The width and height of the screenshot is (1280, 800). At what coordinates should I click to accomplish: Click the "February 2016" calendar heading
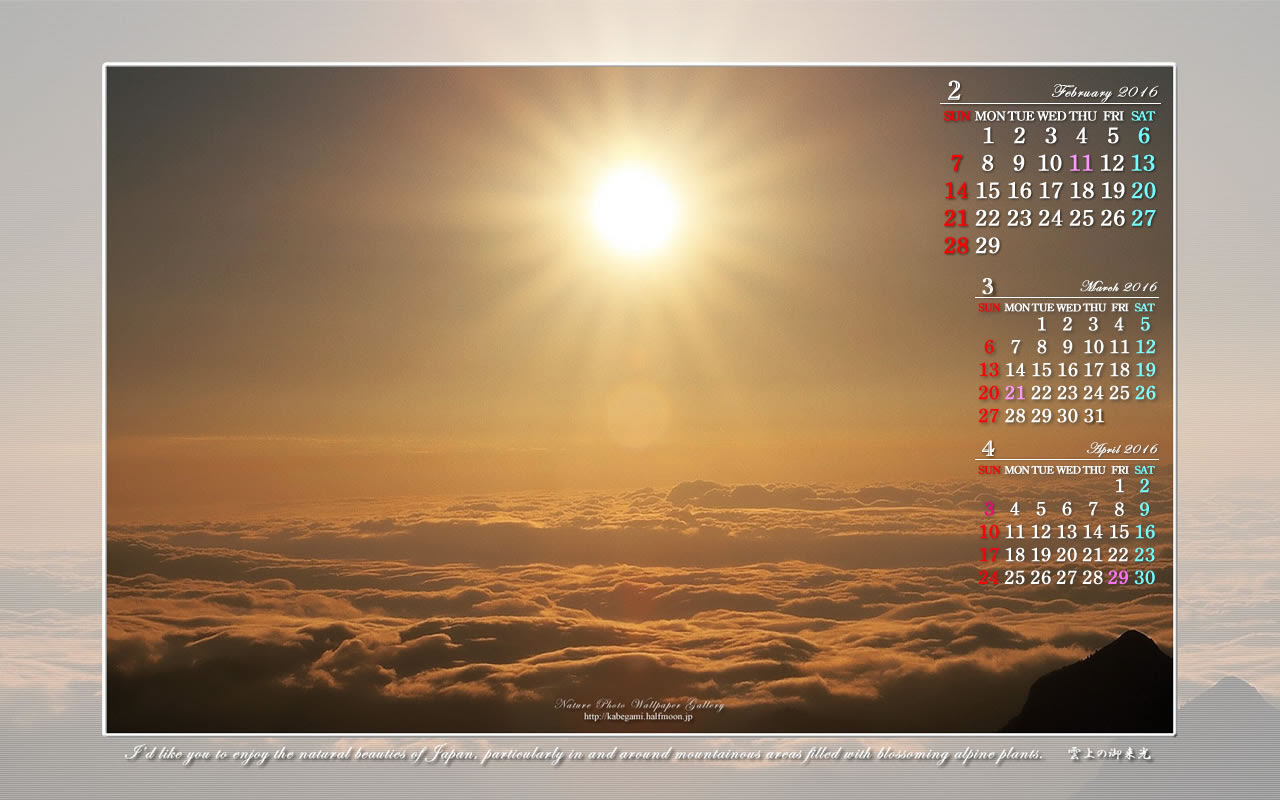point(1104,92)
